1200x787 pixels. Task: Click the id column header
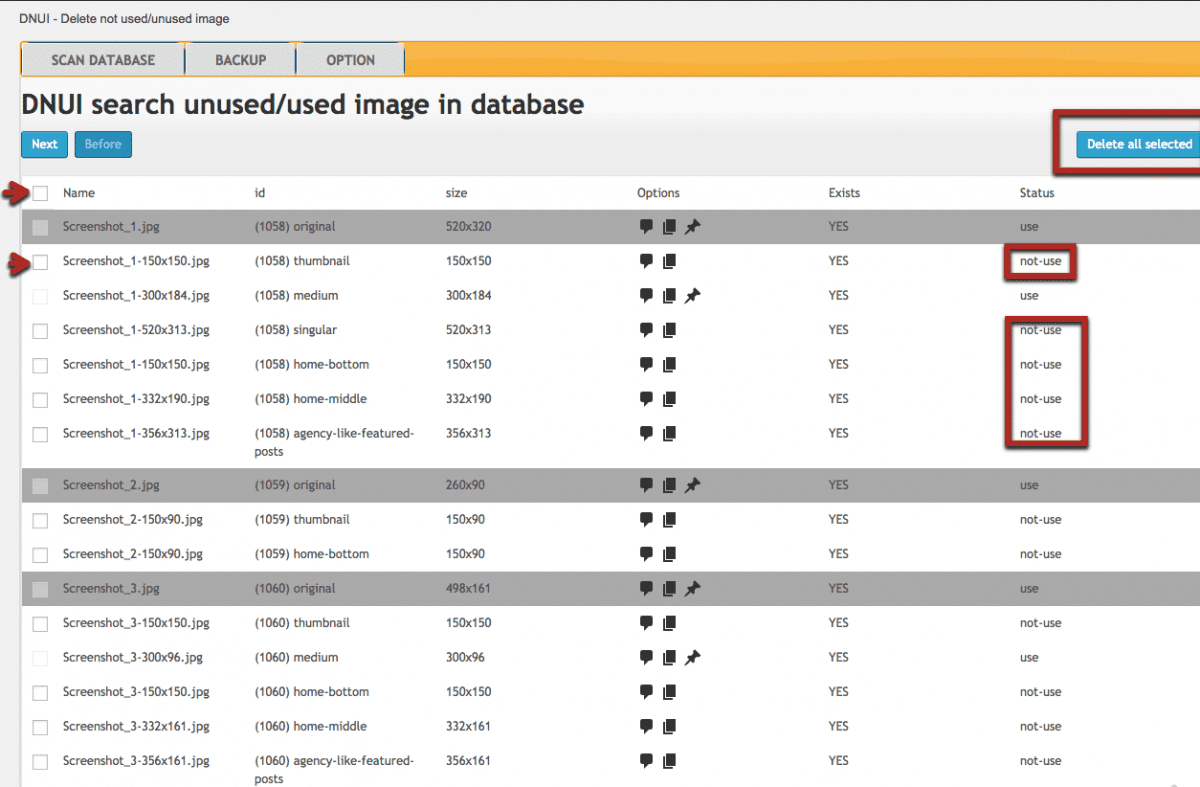(x=260, y=193)
